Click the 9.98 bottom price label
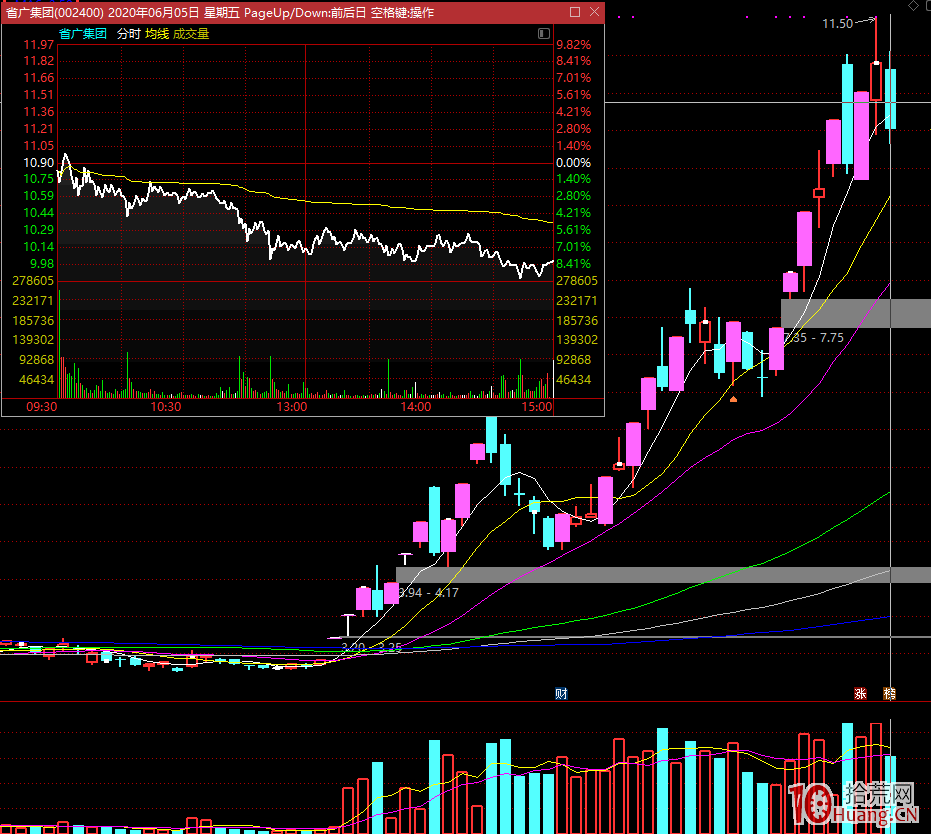 pyautogui.click(x=42, y=264)
